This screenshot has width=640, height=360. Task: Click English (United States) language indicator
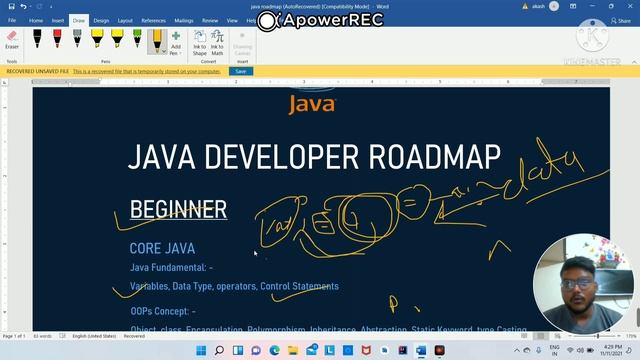tap(94, 336)
